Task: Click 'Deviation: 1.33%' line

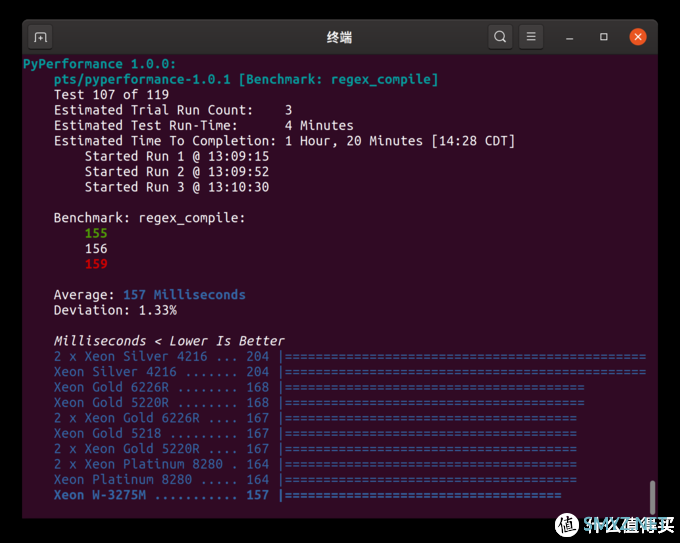Action: pos(115,311)
